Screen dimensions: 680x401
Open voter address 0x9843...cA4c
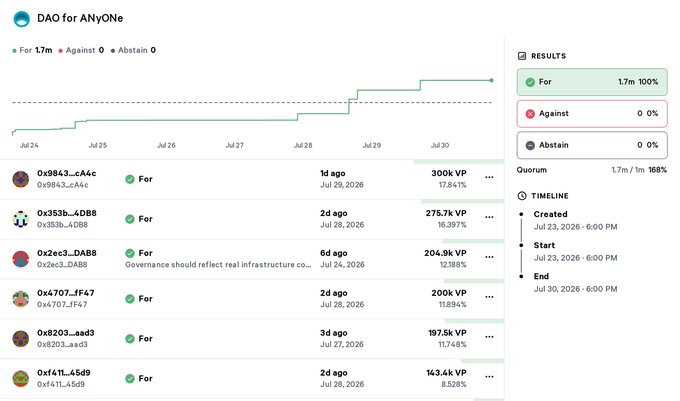tap(66, 173)
